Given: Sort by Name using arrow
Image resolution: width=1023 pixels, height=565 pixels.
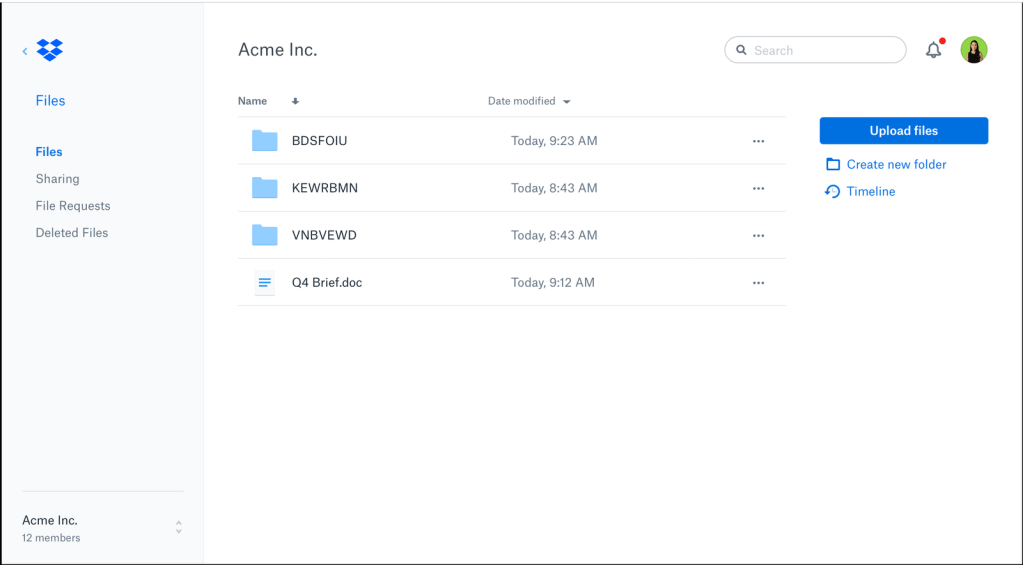Looking at the screenshot, I should click(295, 102).
